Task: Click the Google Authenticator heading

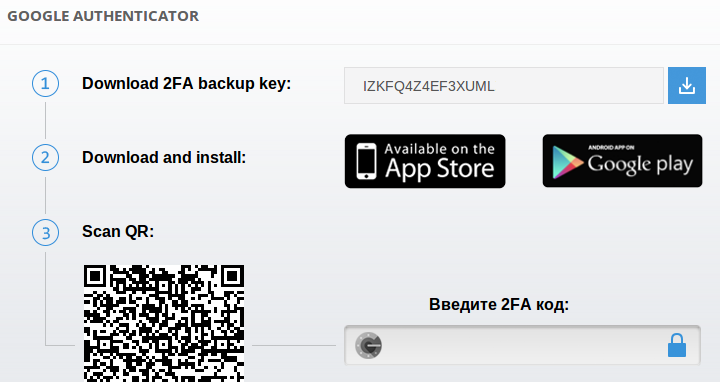Action: (103, 16)
